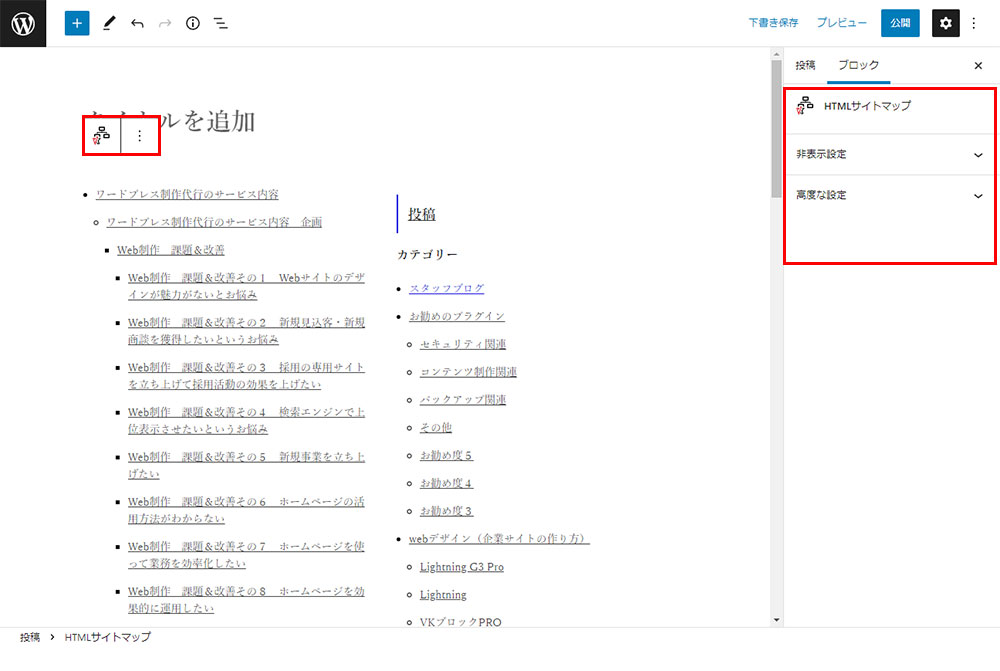
Task: Switch to the ブロック sidebar tab
Action: pos(858,65)
